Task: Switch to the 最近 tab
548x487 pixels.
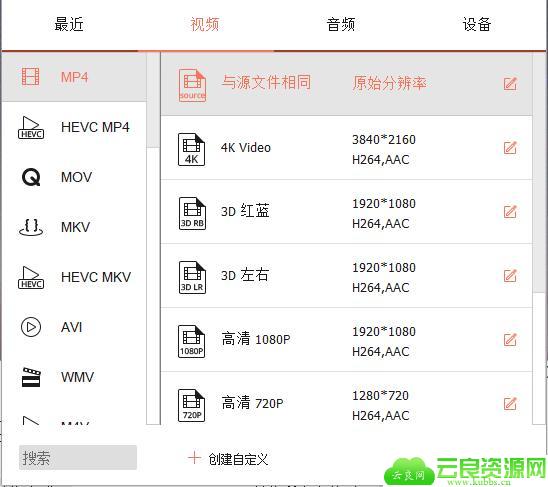Action: coord(69,24)
